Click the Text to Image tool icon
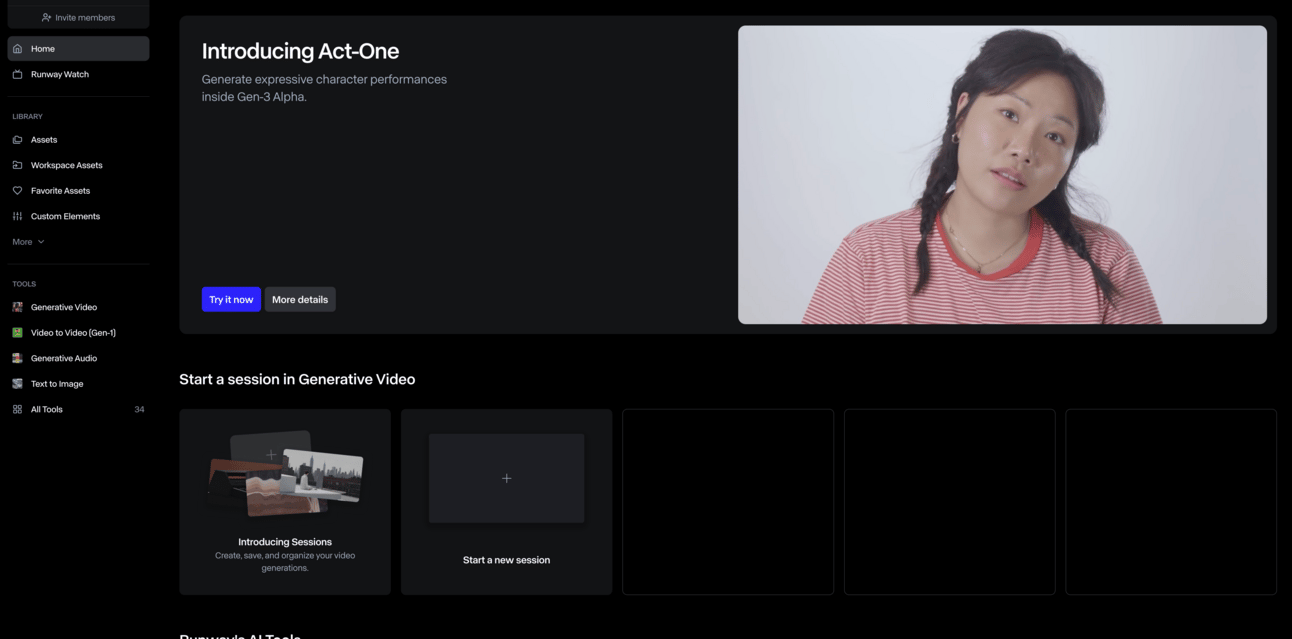This screenshot has height=639, width=1292. [17, 384]
